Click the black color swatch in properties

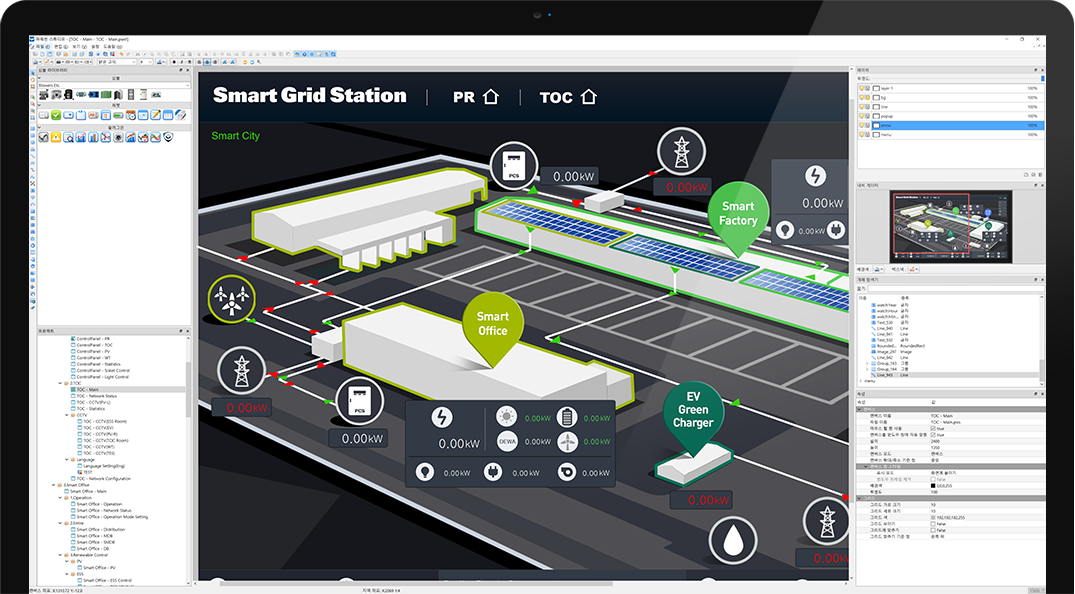pos(933,486)
